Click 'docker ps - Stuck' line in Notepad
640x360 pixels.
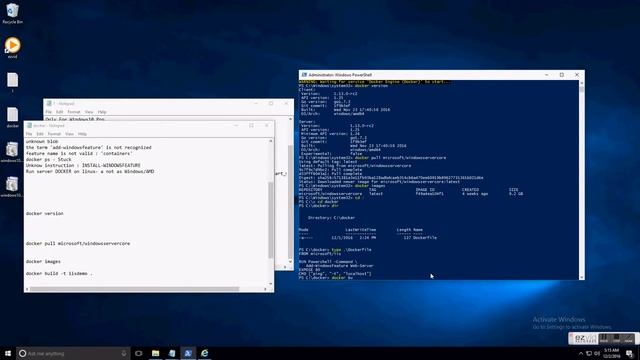[49, 160]
